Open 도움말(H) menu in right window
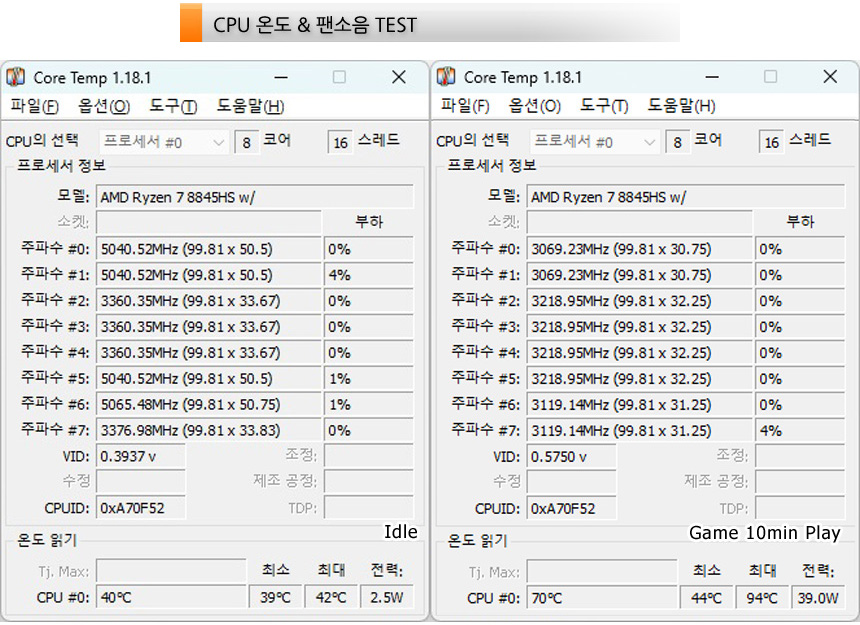Image resolution: width=860 pixels, height=625 pixels. 681,106
